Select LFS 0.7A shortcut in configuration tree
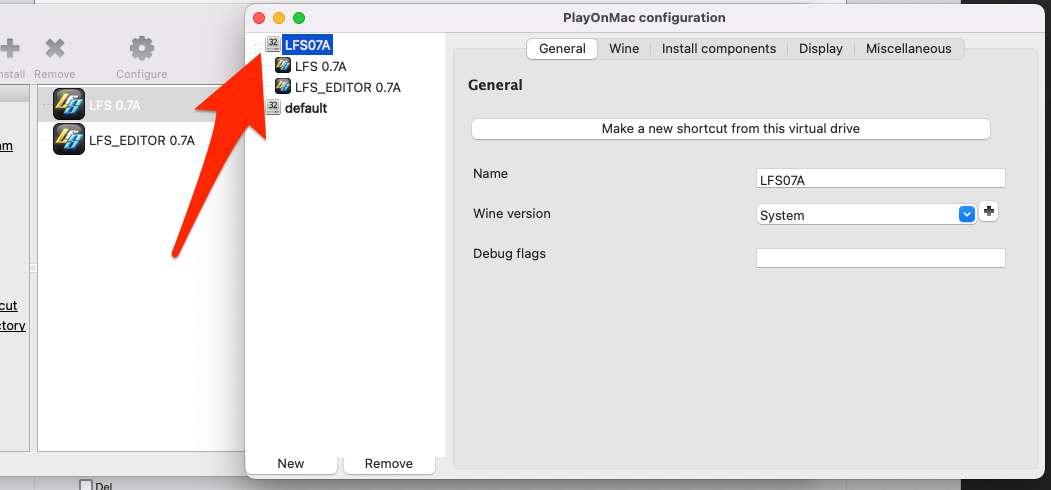Screen dimensions: 1051x490 (x=320, y=66)
